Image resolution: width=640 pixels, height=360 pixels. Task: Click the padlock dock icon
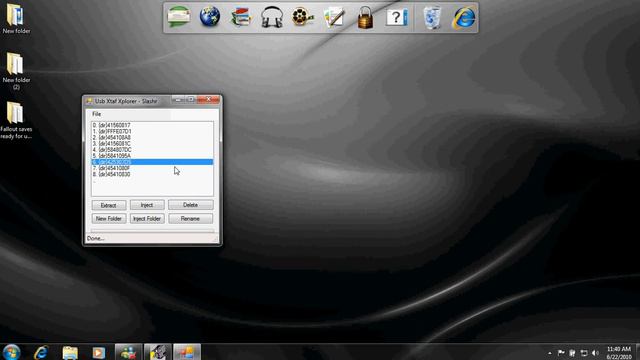click(x=365, y=18)
